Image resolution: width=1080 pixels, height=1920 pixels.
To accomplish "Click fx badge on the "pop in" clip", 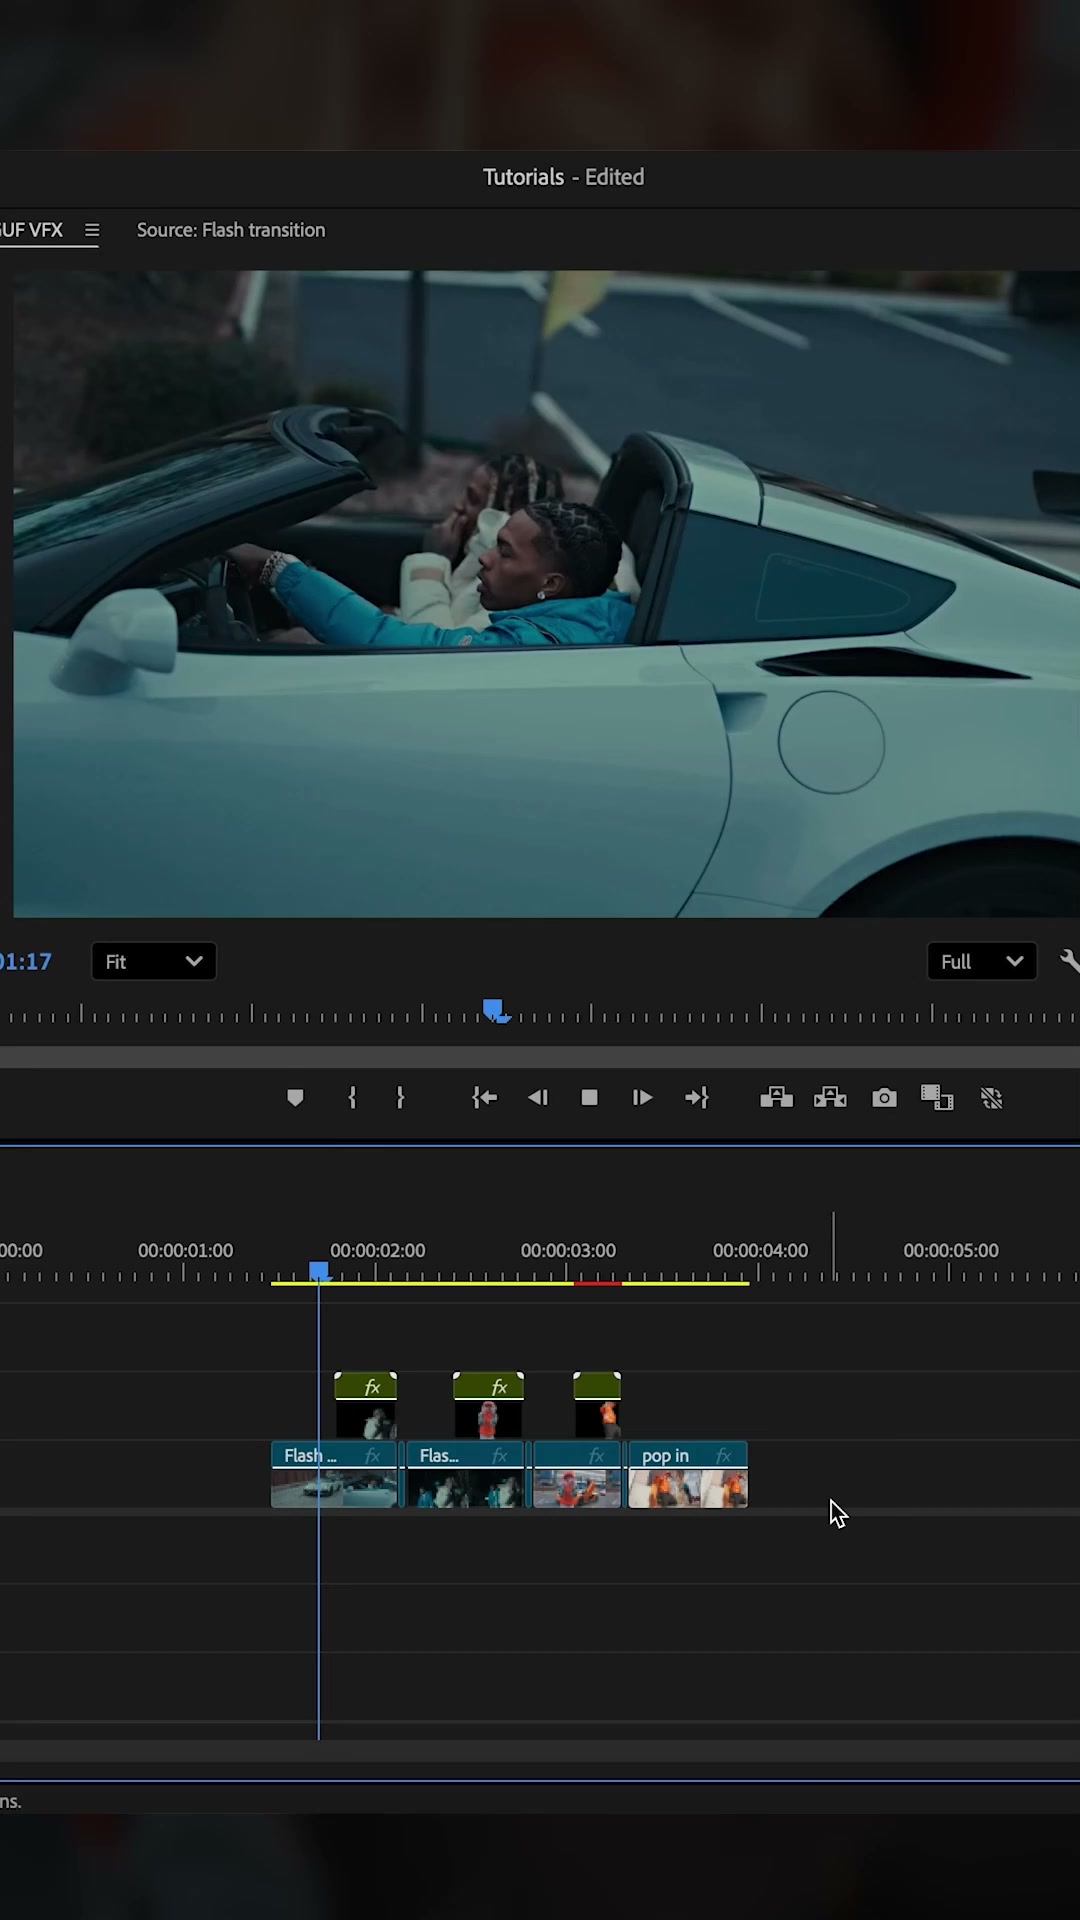I will tap(724, 1456).
